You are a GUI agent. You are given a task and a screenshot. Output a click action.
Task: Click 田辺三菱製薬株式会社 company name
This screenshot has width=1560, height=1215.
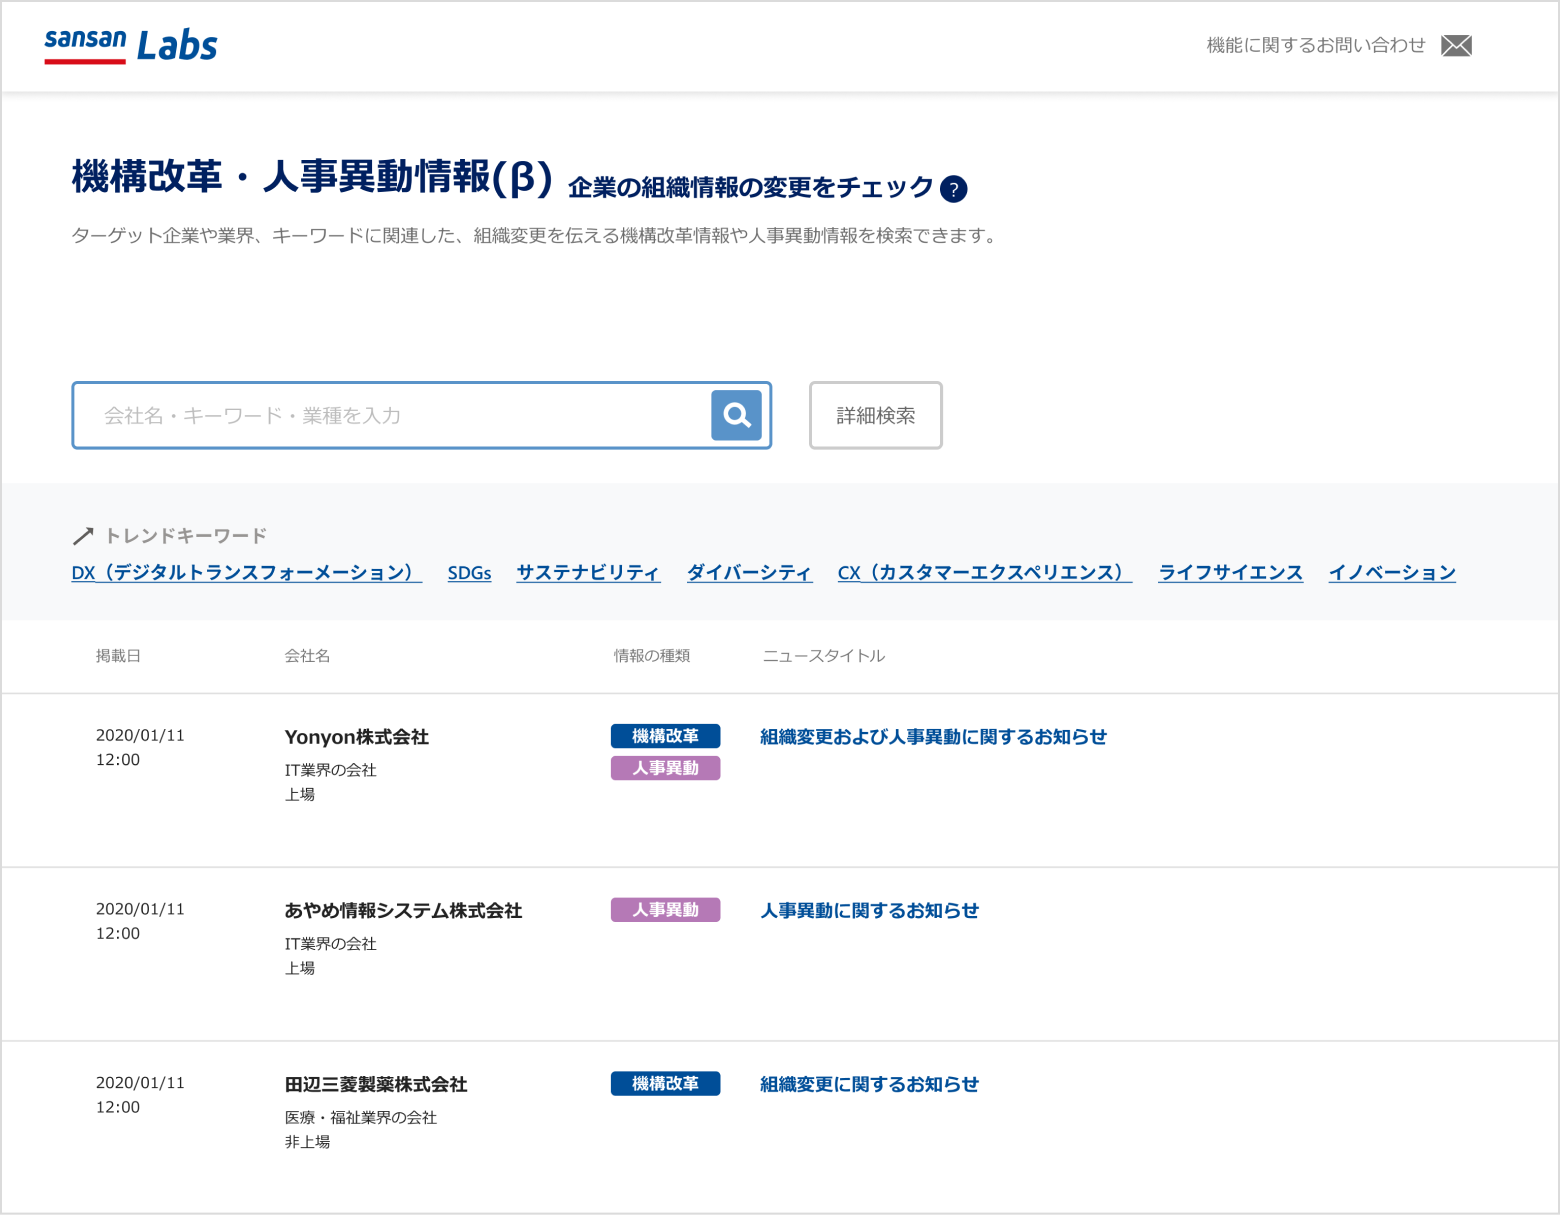pyautogui.click(x=376, y=1085)
